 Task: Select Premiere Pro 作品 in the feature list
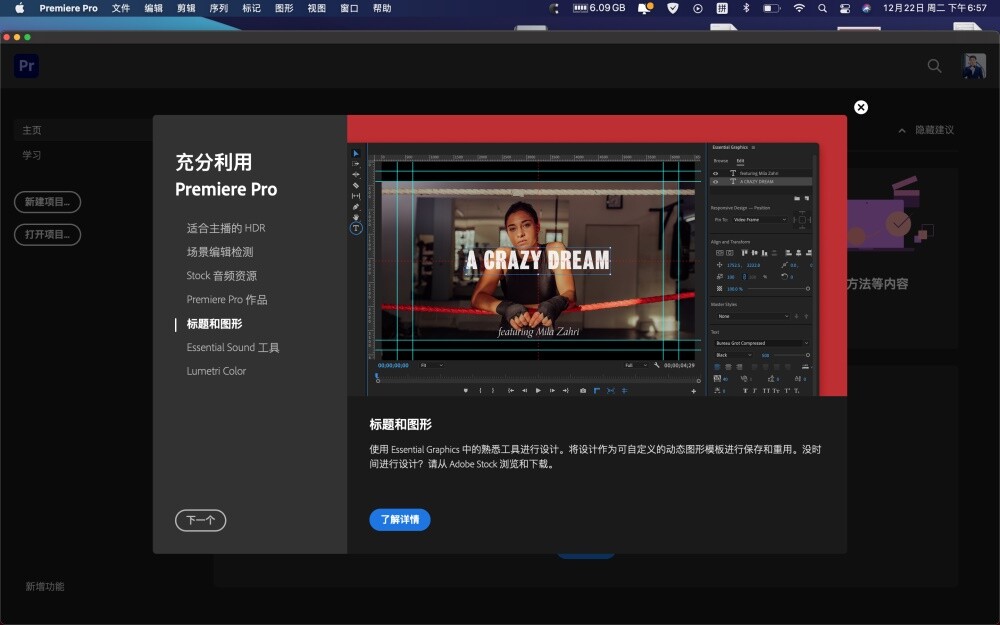(226, 299)
